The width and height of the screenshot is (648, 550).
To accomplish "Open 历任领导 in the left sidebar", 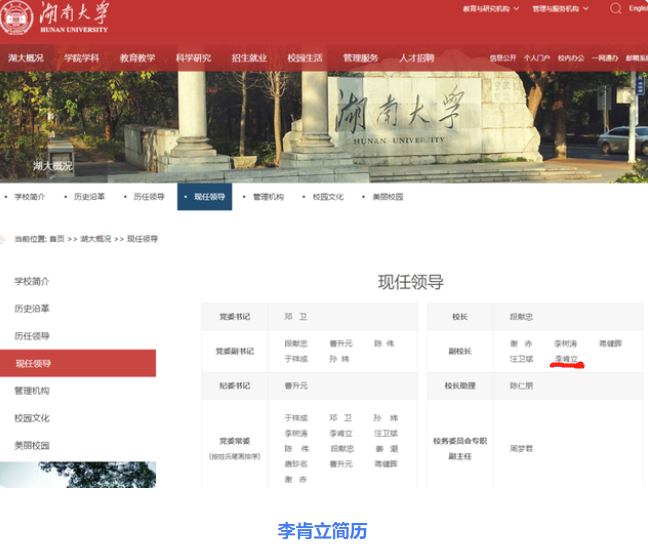I will 32,336.
